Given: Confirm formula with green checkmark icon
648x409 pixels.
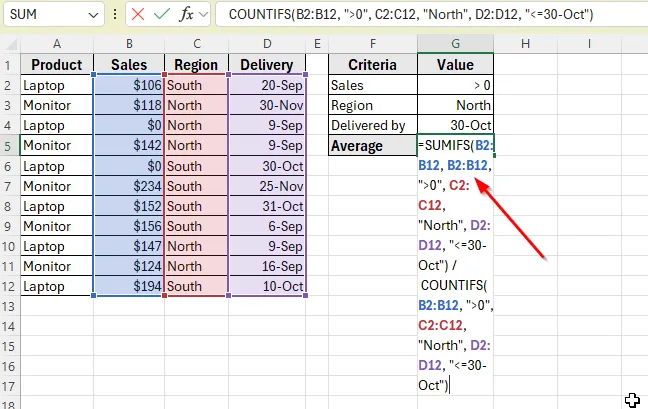Looking at the screenshot, I should click(x=161, y=14).
